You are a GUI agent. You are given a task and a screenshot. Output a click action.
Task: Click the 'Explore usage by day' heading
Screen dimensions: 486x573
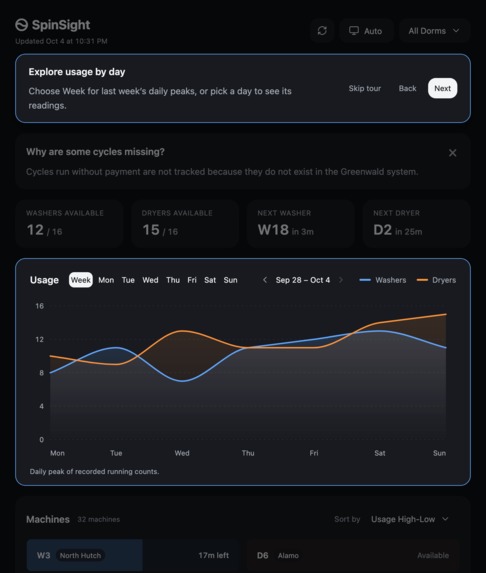point(77,72)
